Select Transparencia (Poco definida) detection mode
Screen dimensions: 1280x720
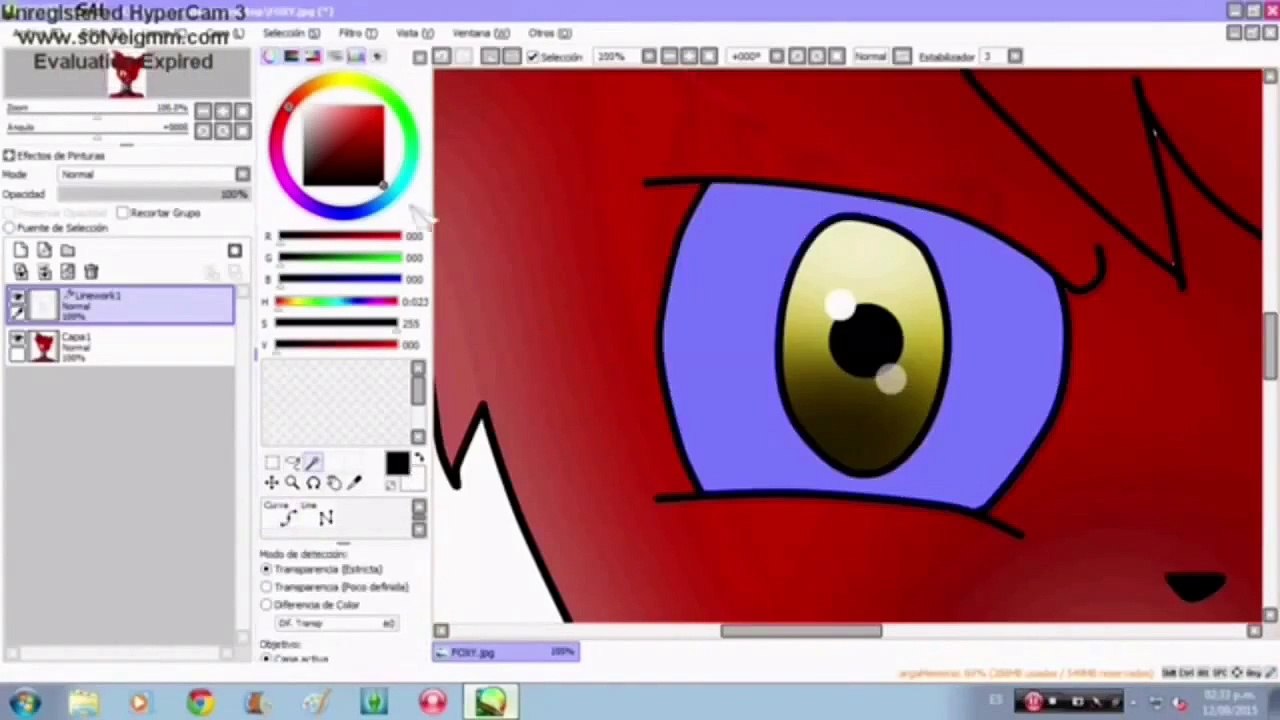[266, 587]
